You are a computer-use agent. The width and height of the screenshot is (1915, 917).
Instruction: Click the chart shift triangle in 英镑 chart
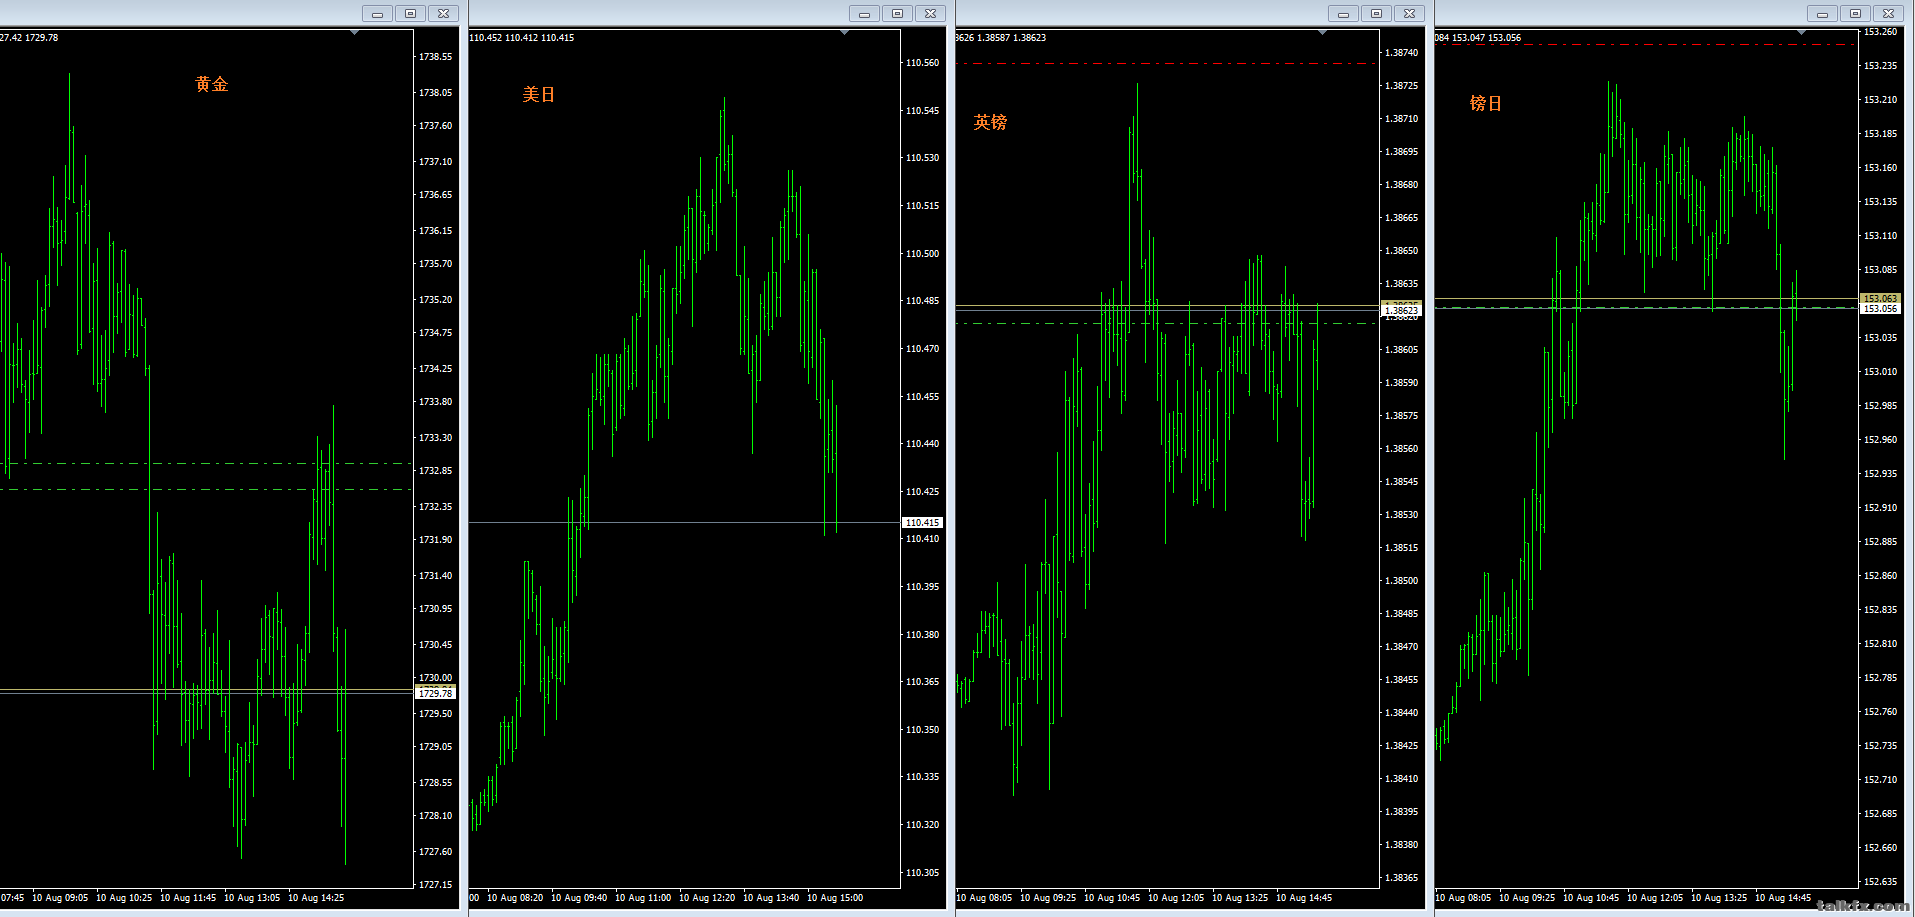[1322, 33]
